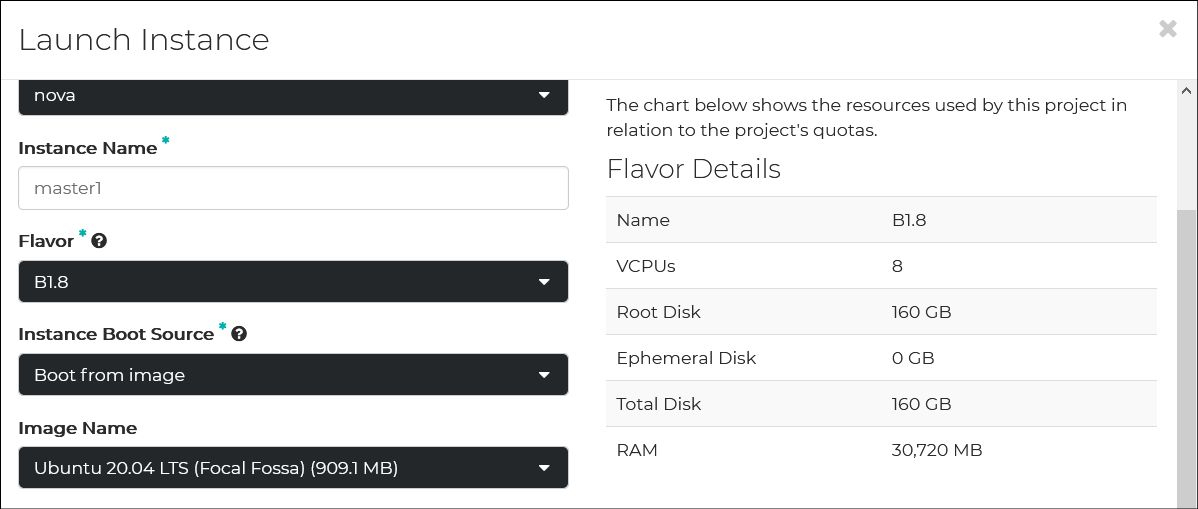The height and width of the screenshot is (509, 1198).
Task: Click the RAM value 30,720 MB
Action: (x=937, y=450)
